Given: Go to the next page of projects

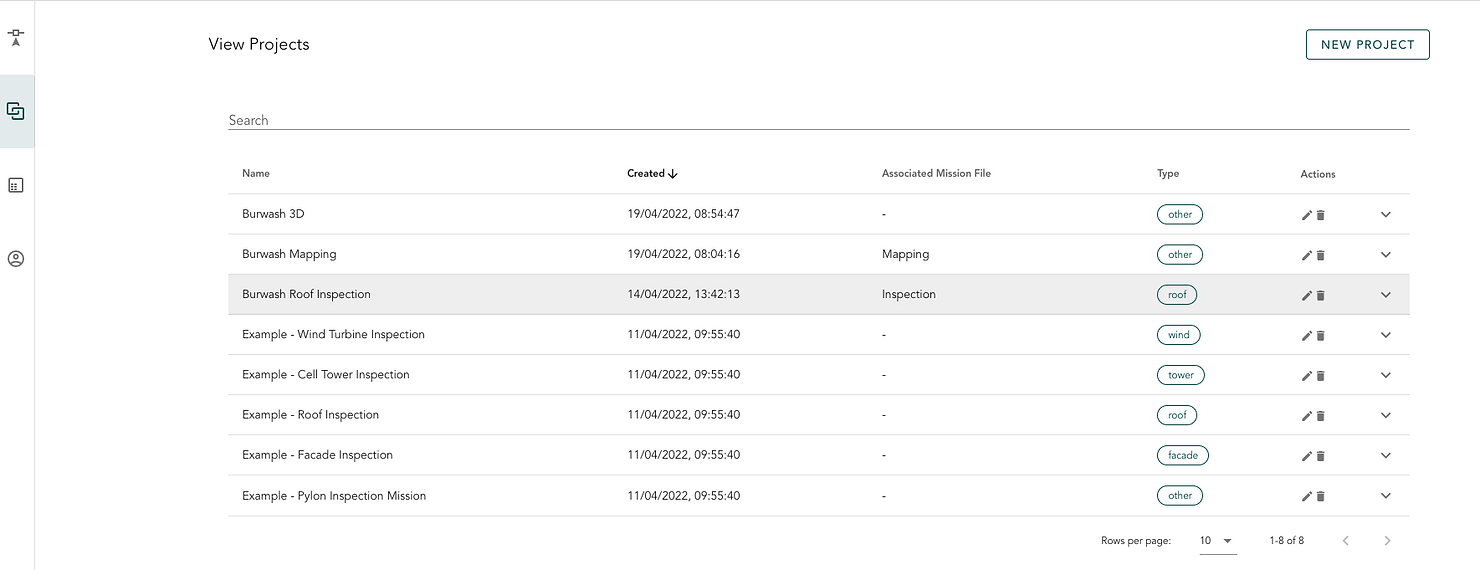Looking at the screenshot, I should click(1387, 541).
